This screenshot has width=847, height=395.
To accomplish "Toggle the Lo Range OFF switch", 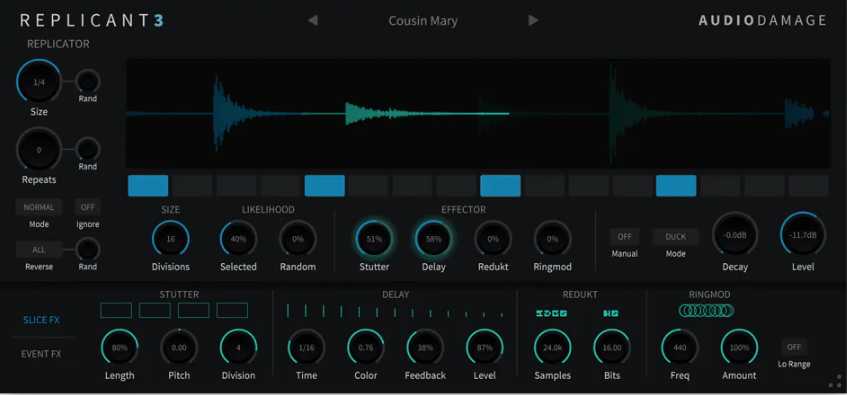I will (794, 347).
